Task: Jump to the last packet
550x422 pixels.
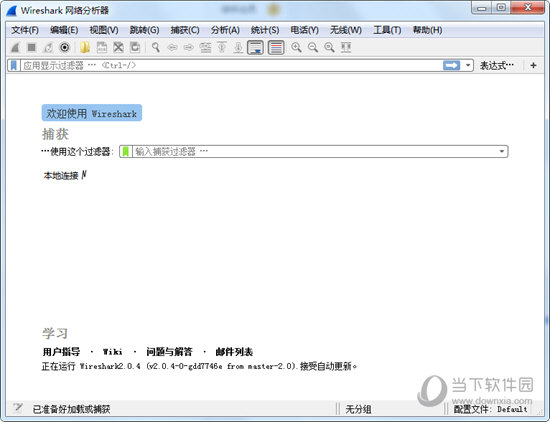Action: pos(238,47)
